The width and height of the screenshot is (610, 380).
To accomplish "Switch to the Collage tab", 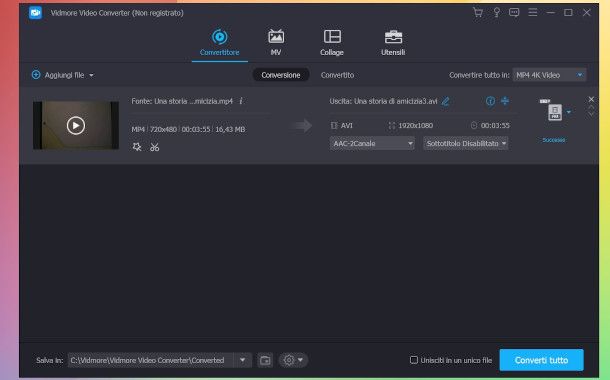I will coord(332,42).
